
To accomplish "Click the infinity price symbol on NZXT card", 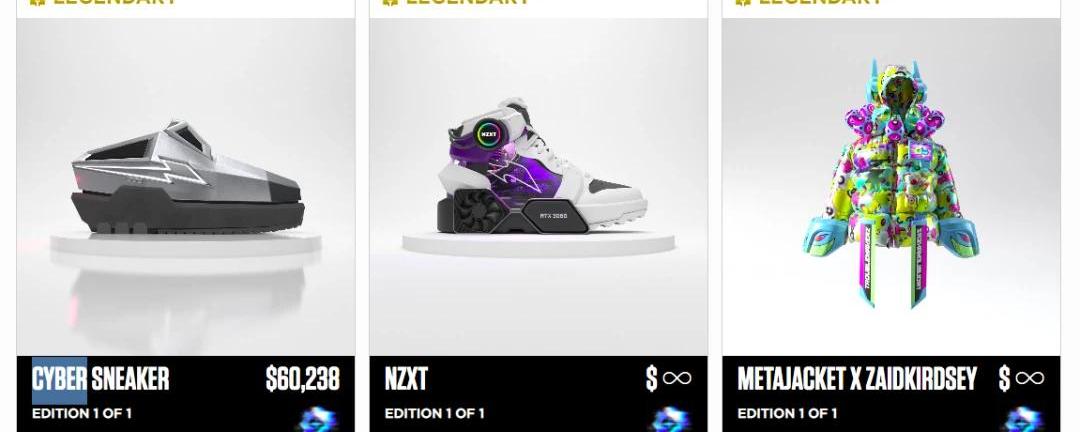I will point(676,378).
